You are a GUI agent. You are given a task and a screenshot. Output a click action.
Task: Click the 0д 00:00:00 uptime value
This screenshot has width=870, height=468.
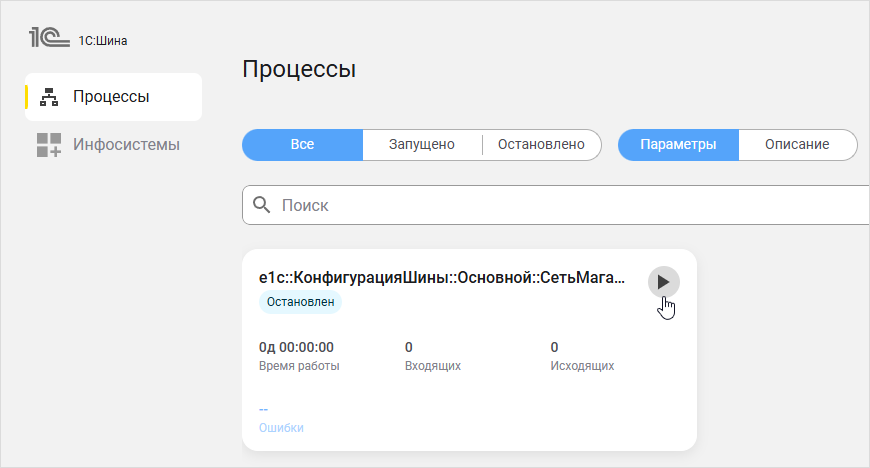296,348
